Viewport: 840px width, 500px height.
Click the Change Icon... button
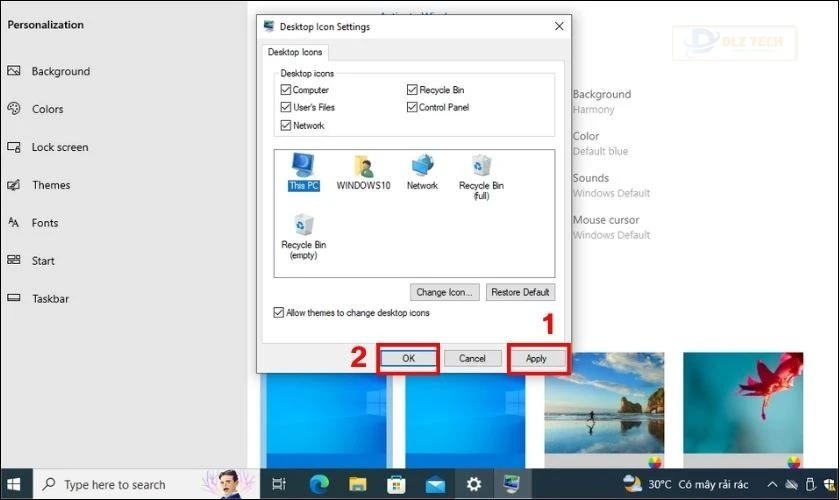tap(444, 293)
